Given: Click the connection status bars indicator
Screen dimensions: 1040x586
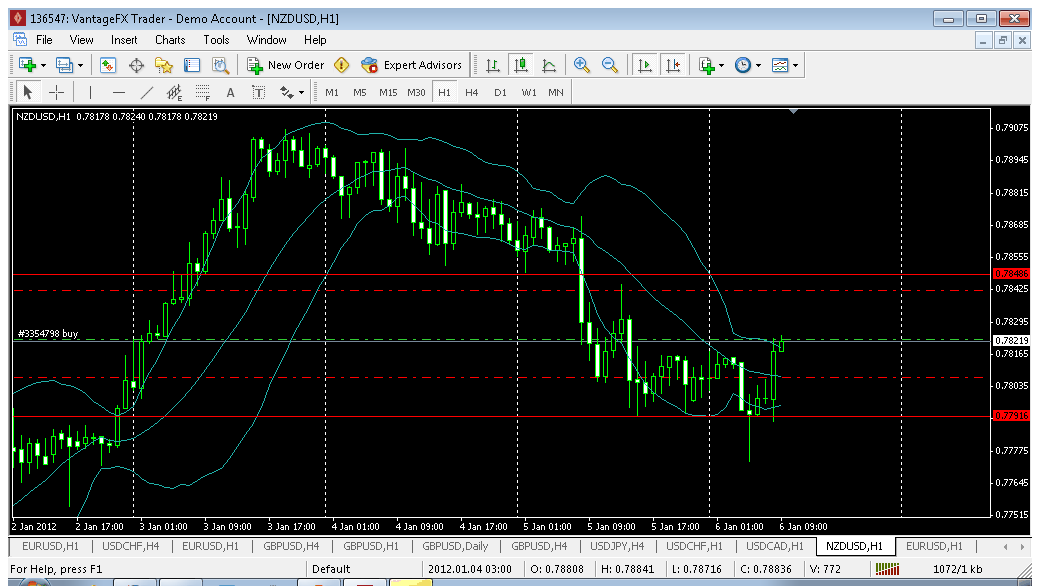Looking at the screenshot, I should (887, 569).
